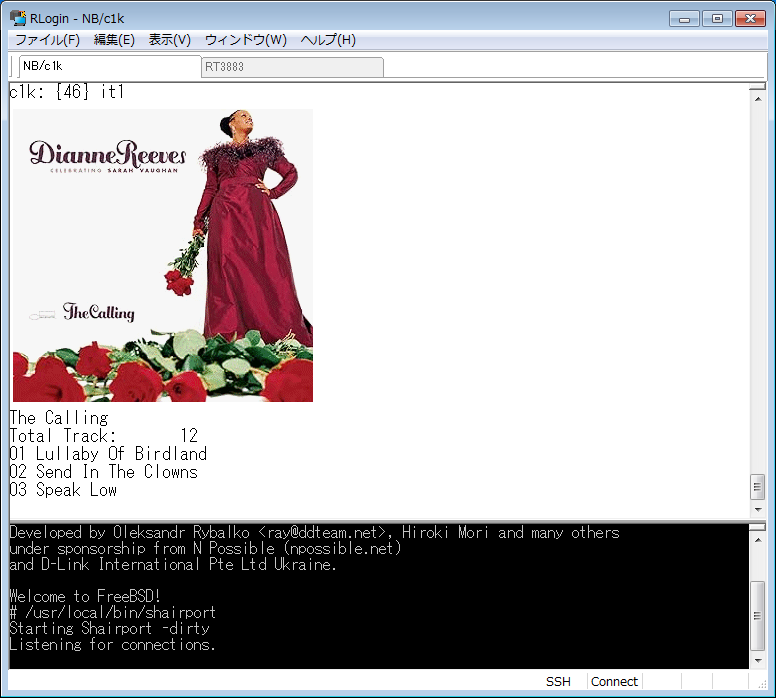
Task: Click the Dianne Reeves album cover image
Action: (163, 255)
